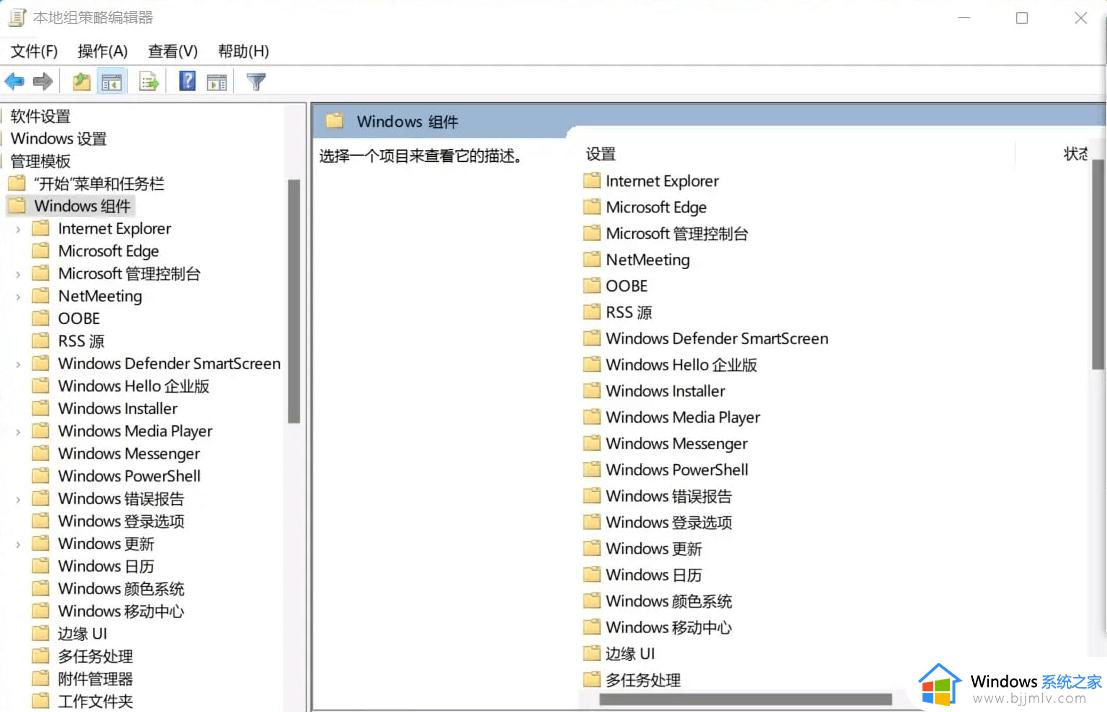Click the settings list vertical scrollbar
1107x712 pixels.
tap(1098, 265)
